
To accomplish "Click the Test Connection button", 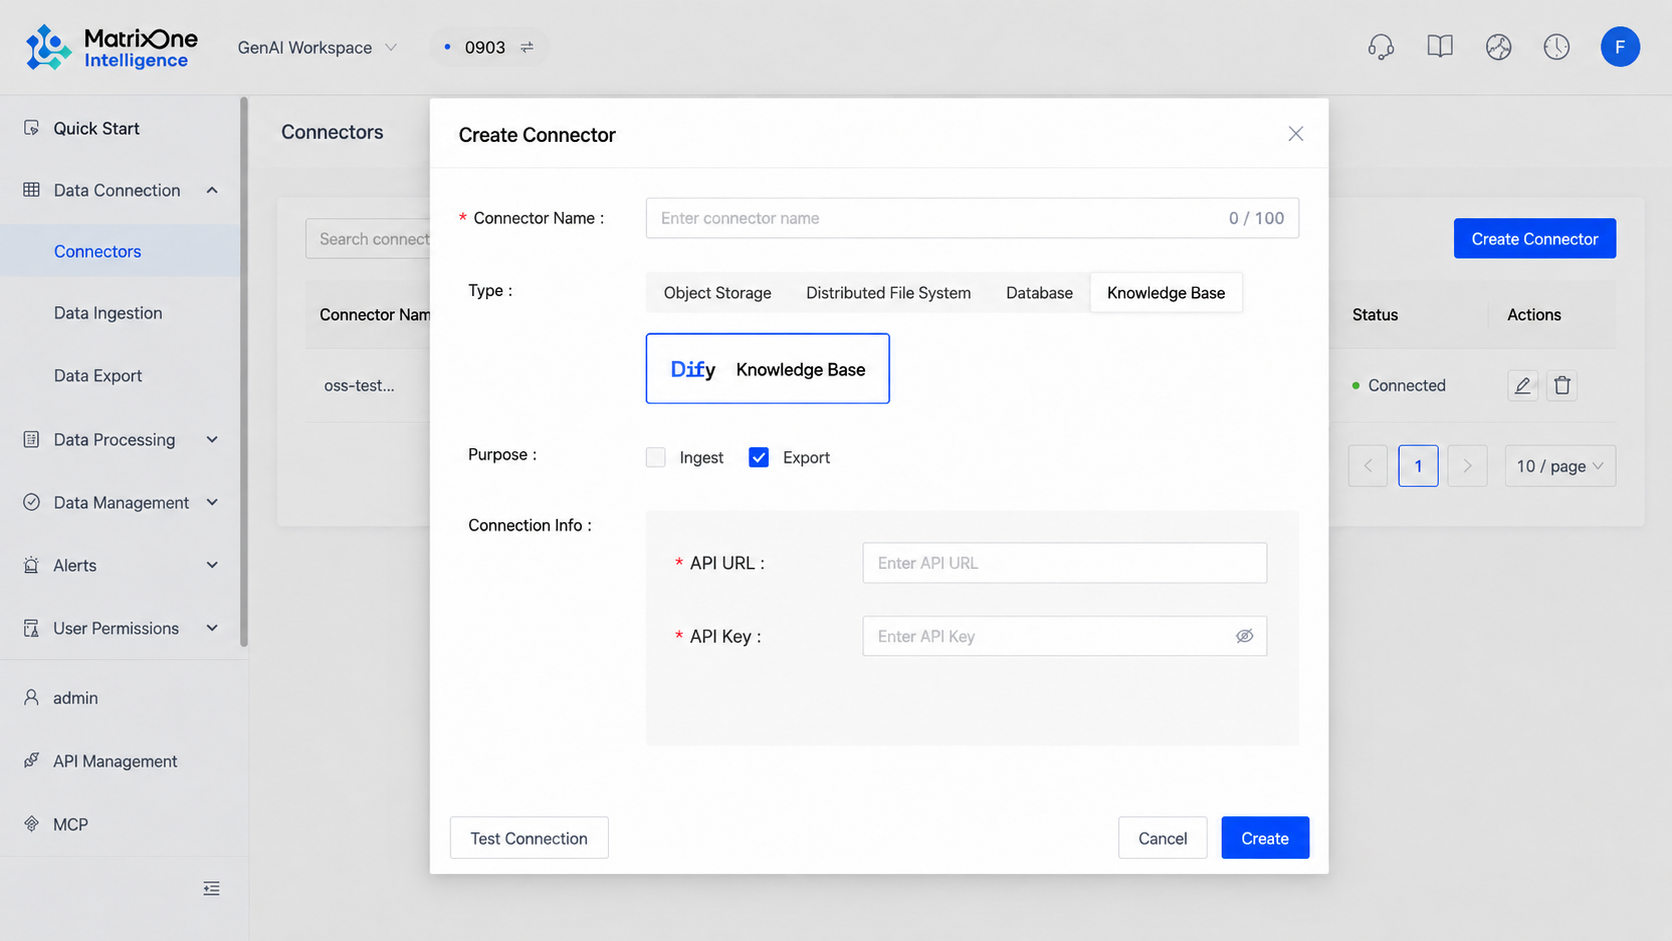I will click(529, 838).
